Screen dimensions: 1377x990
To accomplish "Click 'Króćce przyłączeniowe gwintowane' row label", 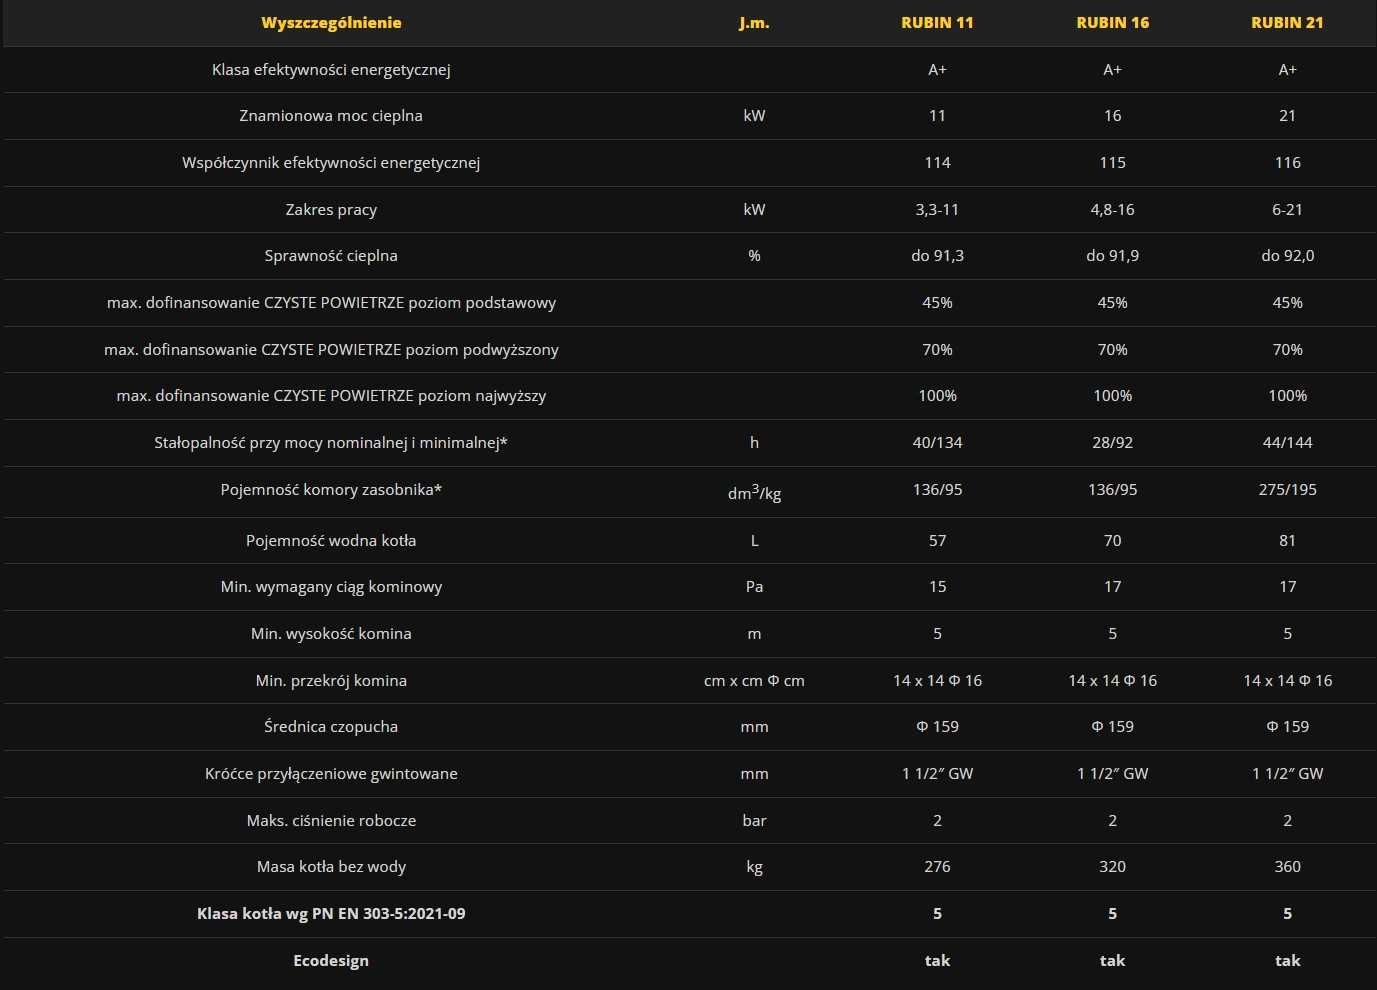I will pos(331,774).
